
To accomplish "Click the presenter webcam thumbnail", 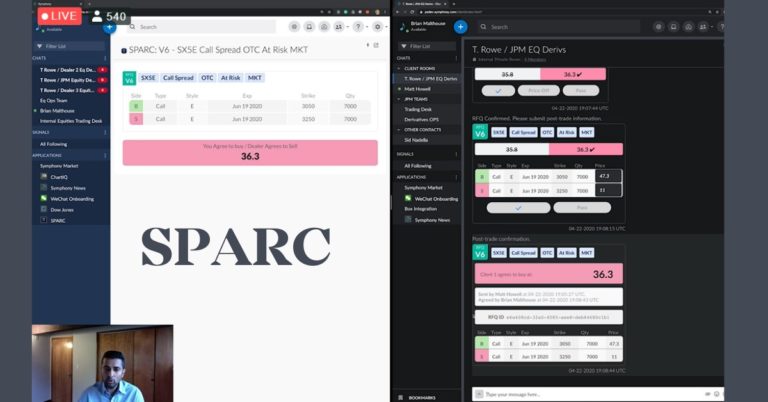I will (x=102, y=363).
